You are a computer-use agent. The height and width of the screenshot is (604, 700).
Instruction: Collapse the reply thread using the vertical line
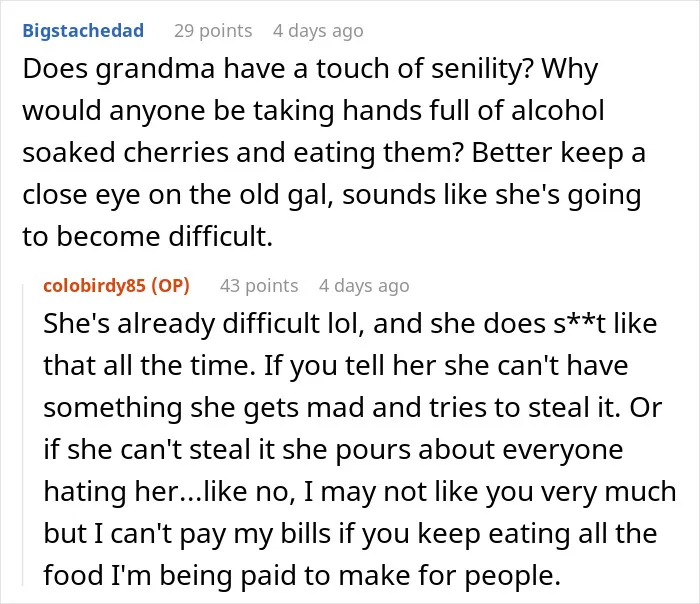tap(23, 434)
